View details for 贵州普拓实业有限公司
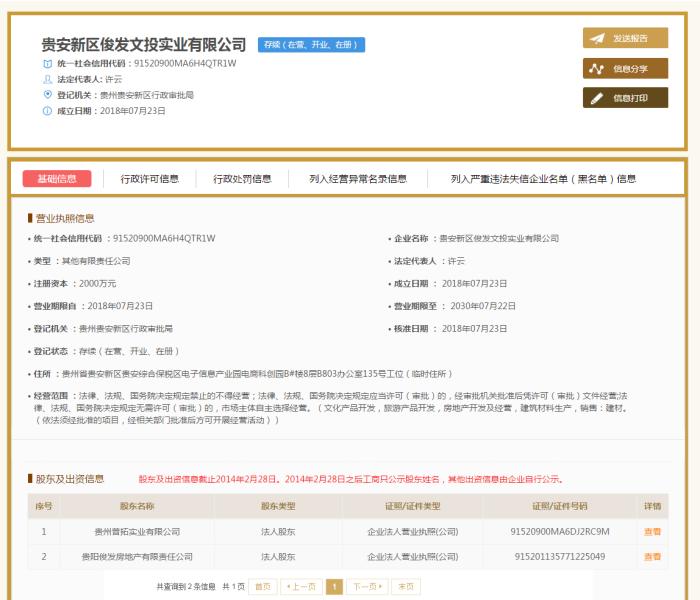The height and width of the screenshot is (600, 700). click(652, 532)
